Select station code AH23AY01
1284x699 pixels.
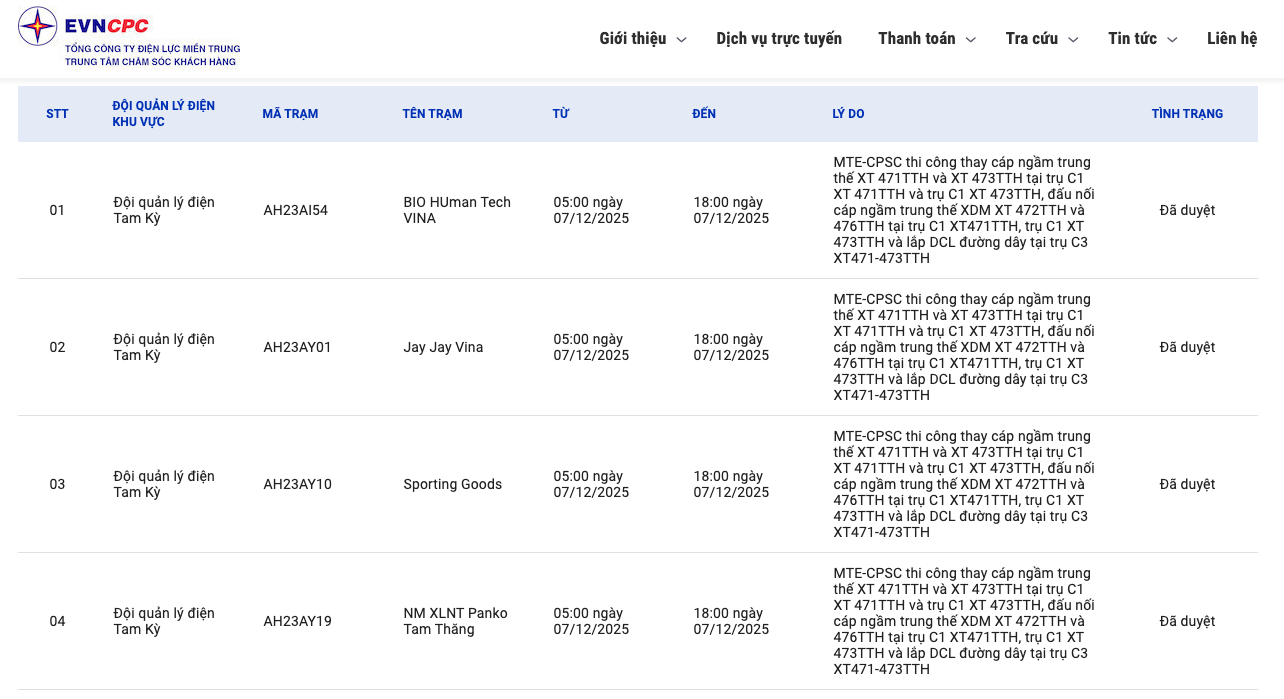[297, 347]
